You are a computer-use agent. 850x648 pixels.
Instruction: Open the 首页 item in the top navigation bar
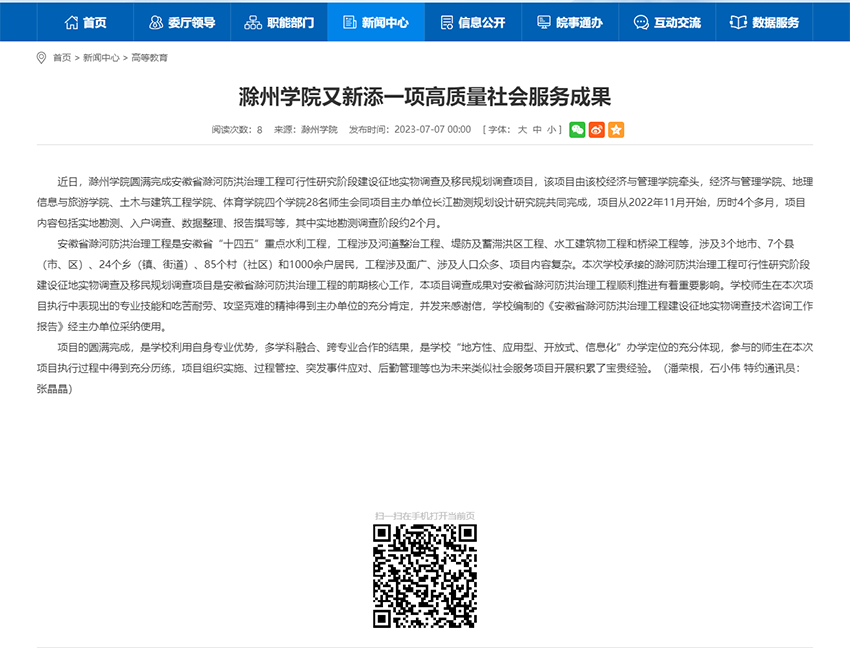click(x=85, y=22)
